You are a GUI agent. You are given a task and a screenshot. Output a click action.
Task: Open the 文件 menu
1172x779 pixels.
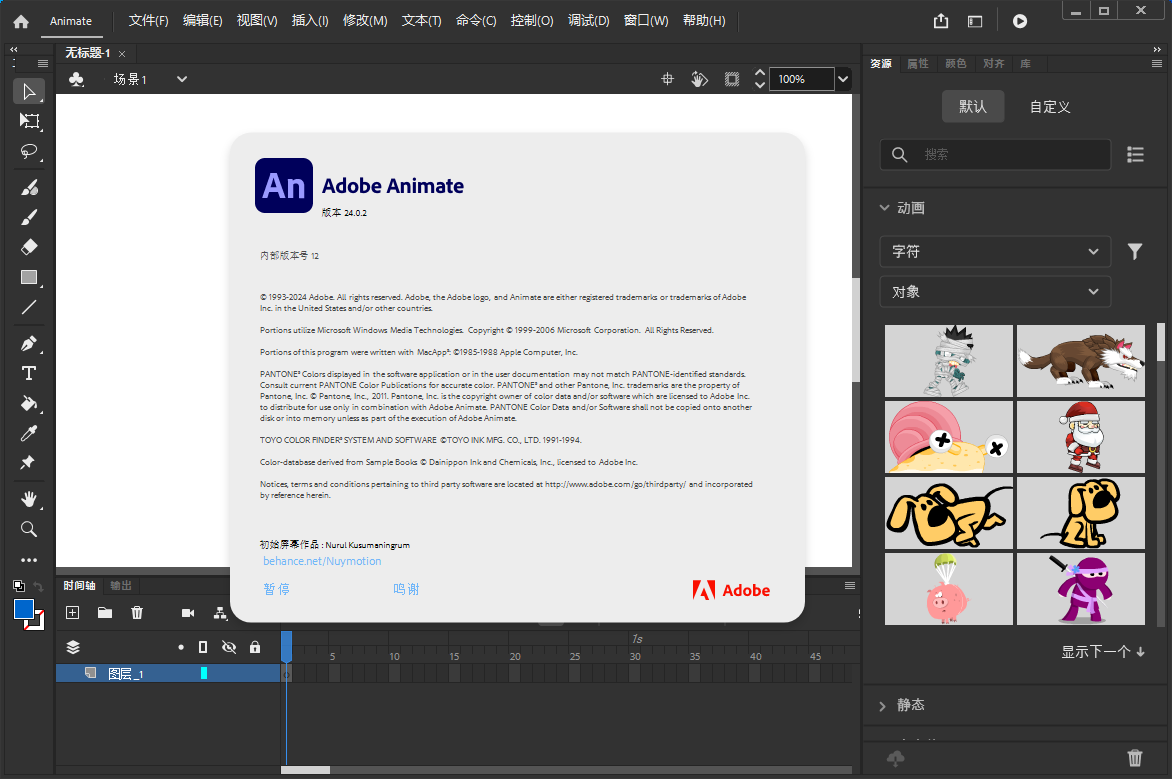148,20
